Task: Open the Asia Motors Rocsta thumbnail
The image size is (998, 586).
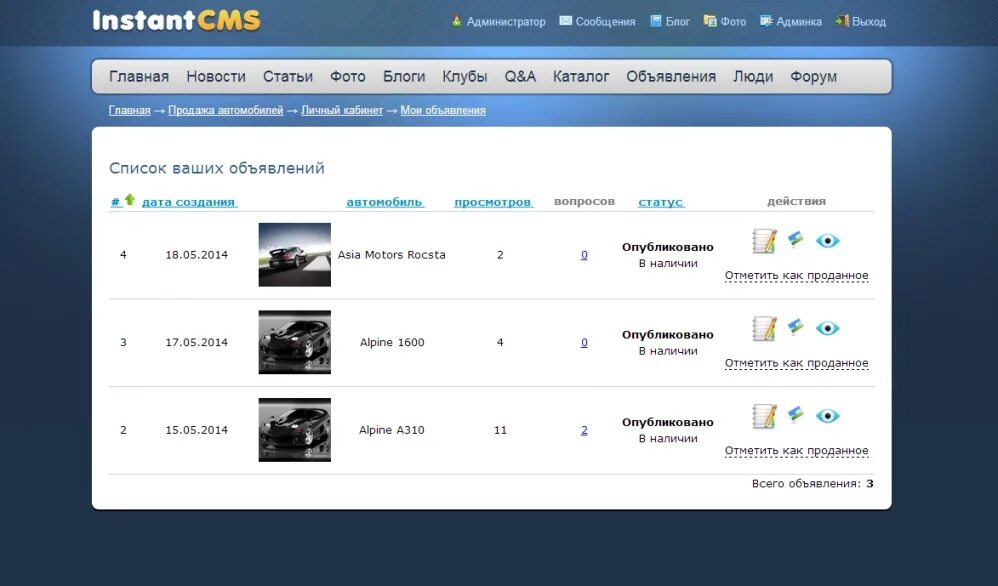Action: point(295,255)
